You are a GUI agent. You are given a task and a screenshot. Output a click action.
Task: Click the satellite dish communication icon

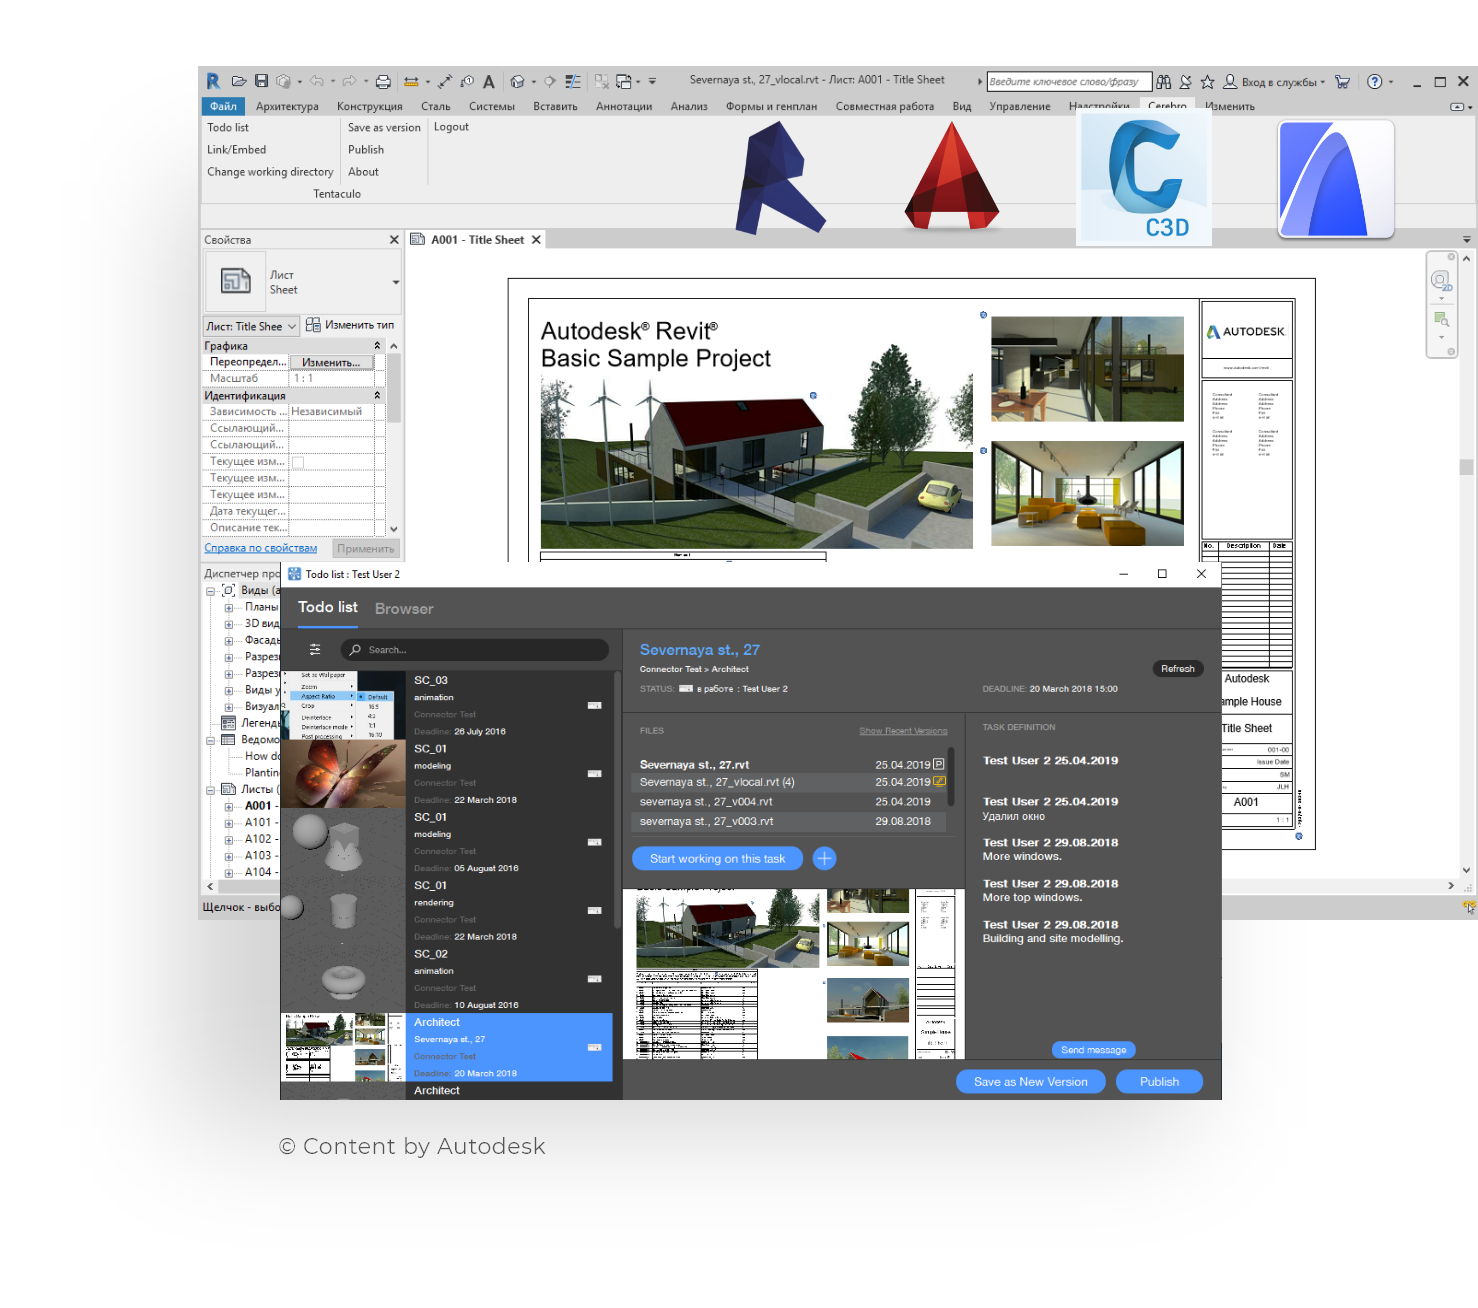[x=1186, y=82]
